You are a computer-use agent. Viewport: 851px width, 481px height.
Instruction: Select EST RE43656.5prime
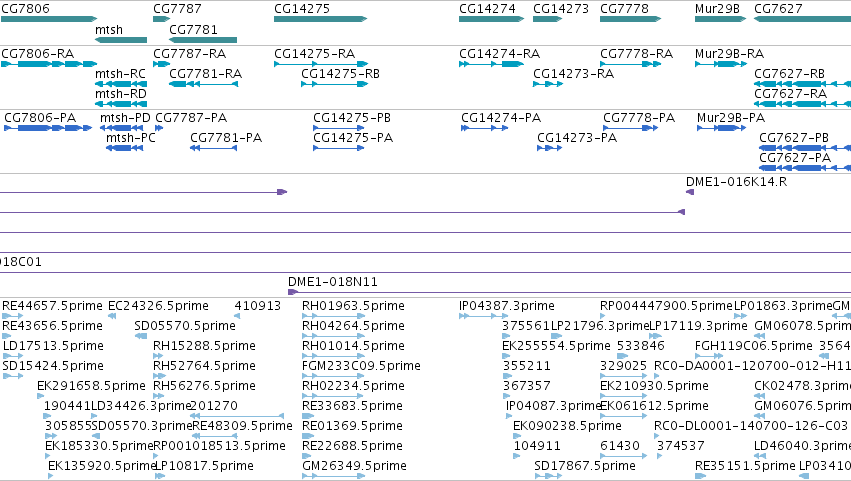pos(52,326)
